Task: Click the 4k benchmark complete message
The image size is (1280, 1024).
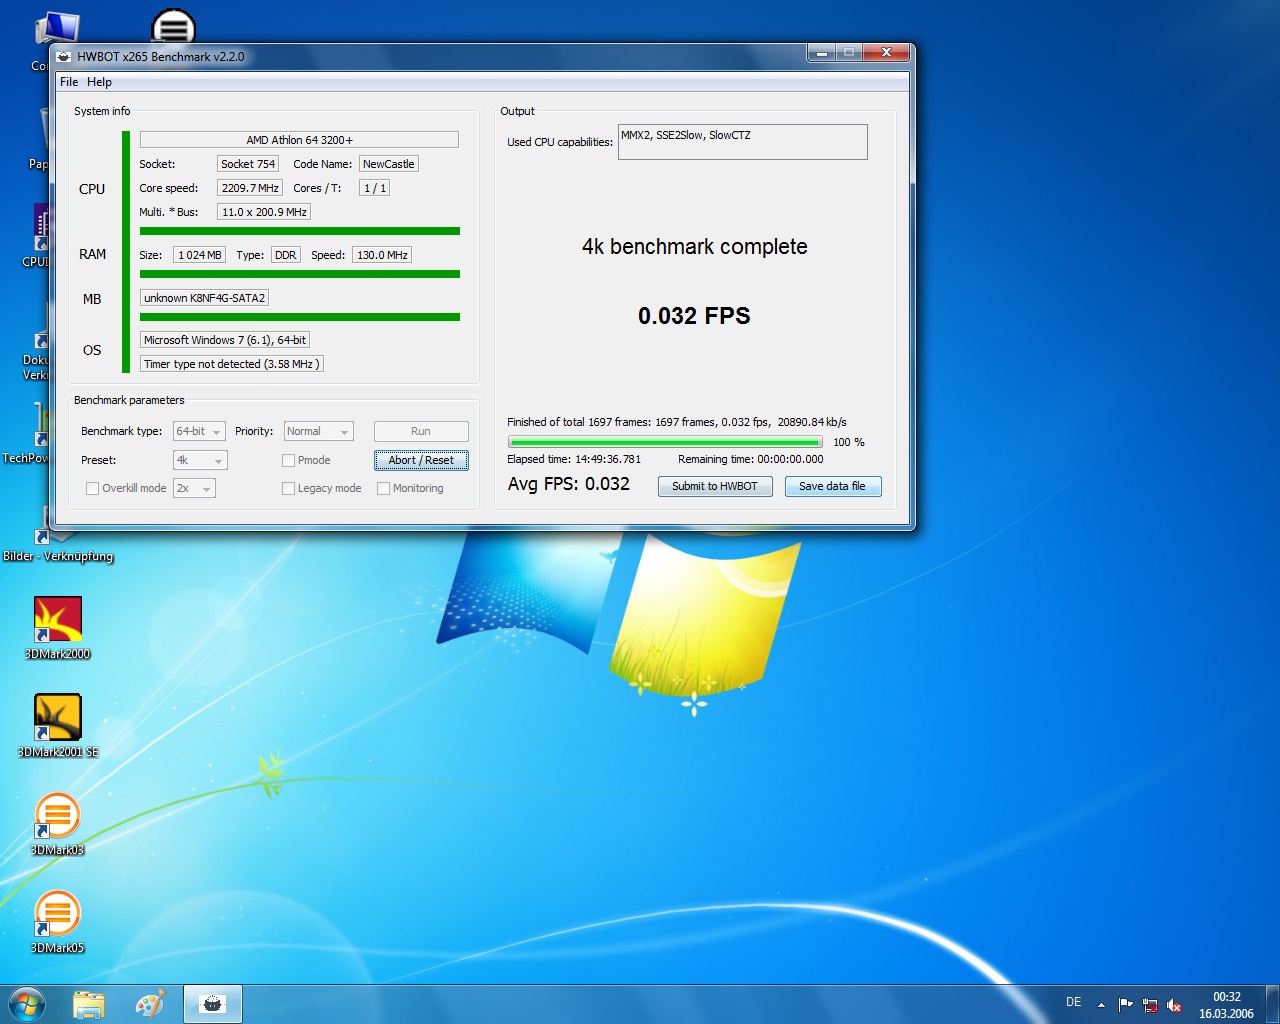Action: 695,247
